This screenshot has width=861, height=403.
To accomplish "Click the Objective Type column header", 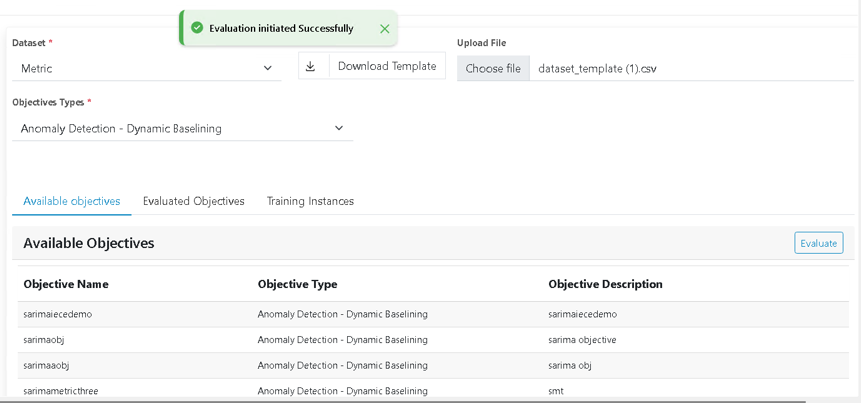I will coord(297,284).
